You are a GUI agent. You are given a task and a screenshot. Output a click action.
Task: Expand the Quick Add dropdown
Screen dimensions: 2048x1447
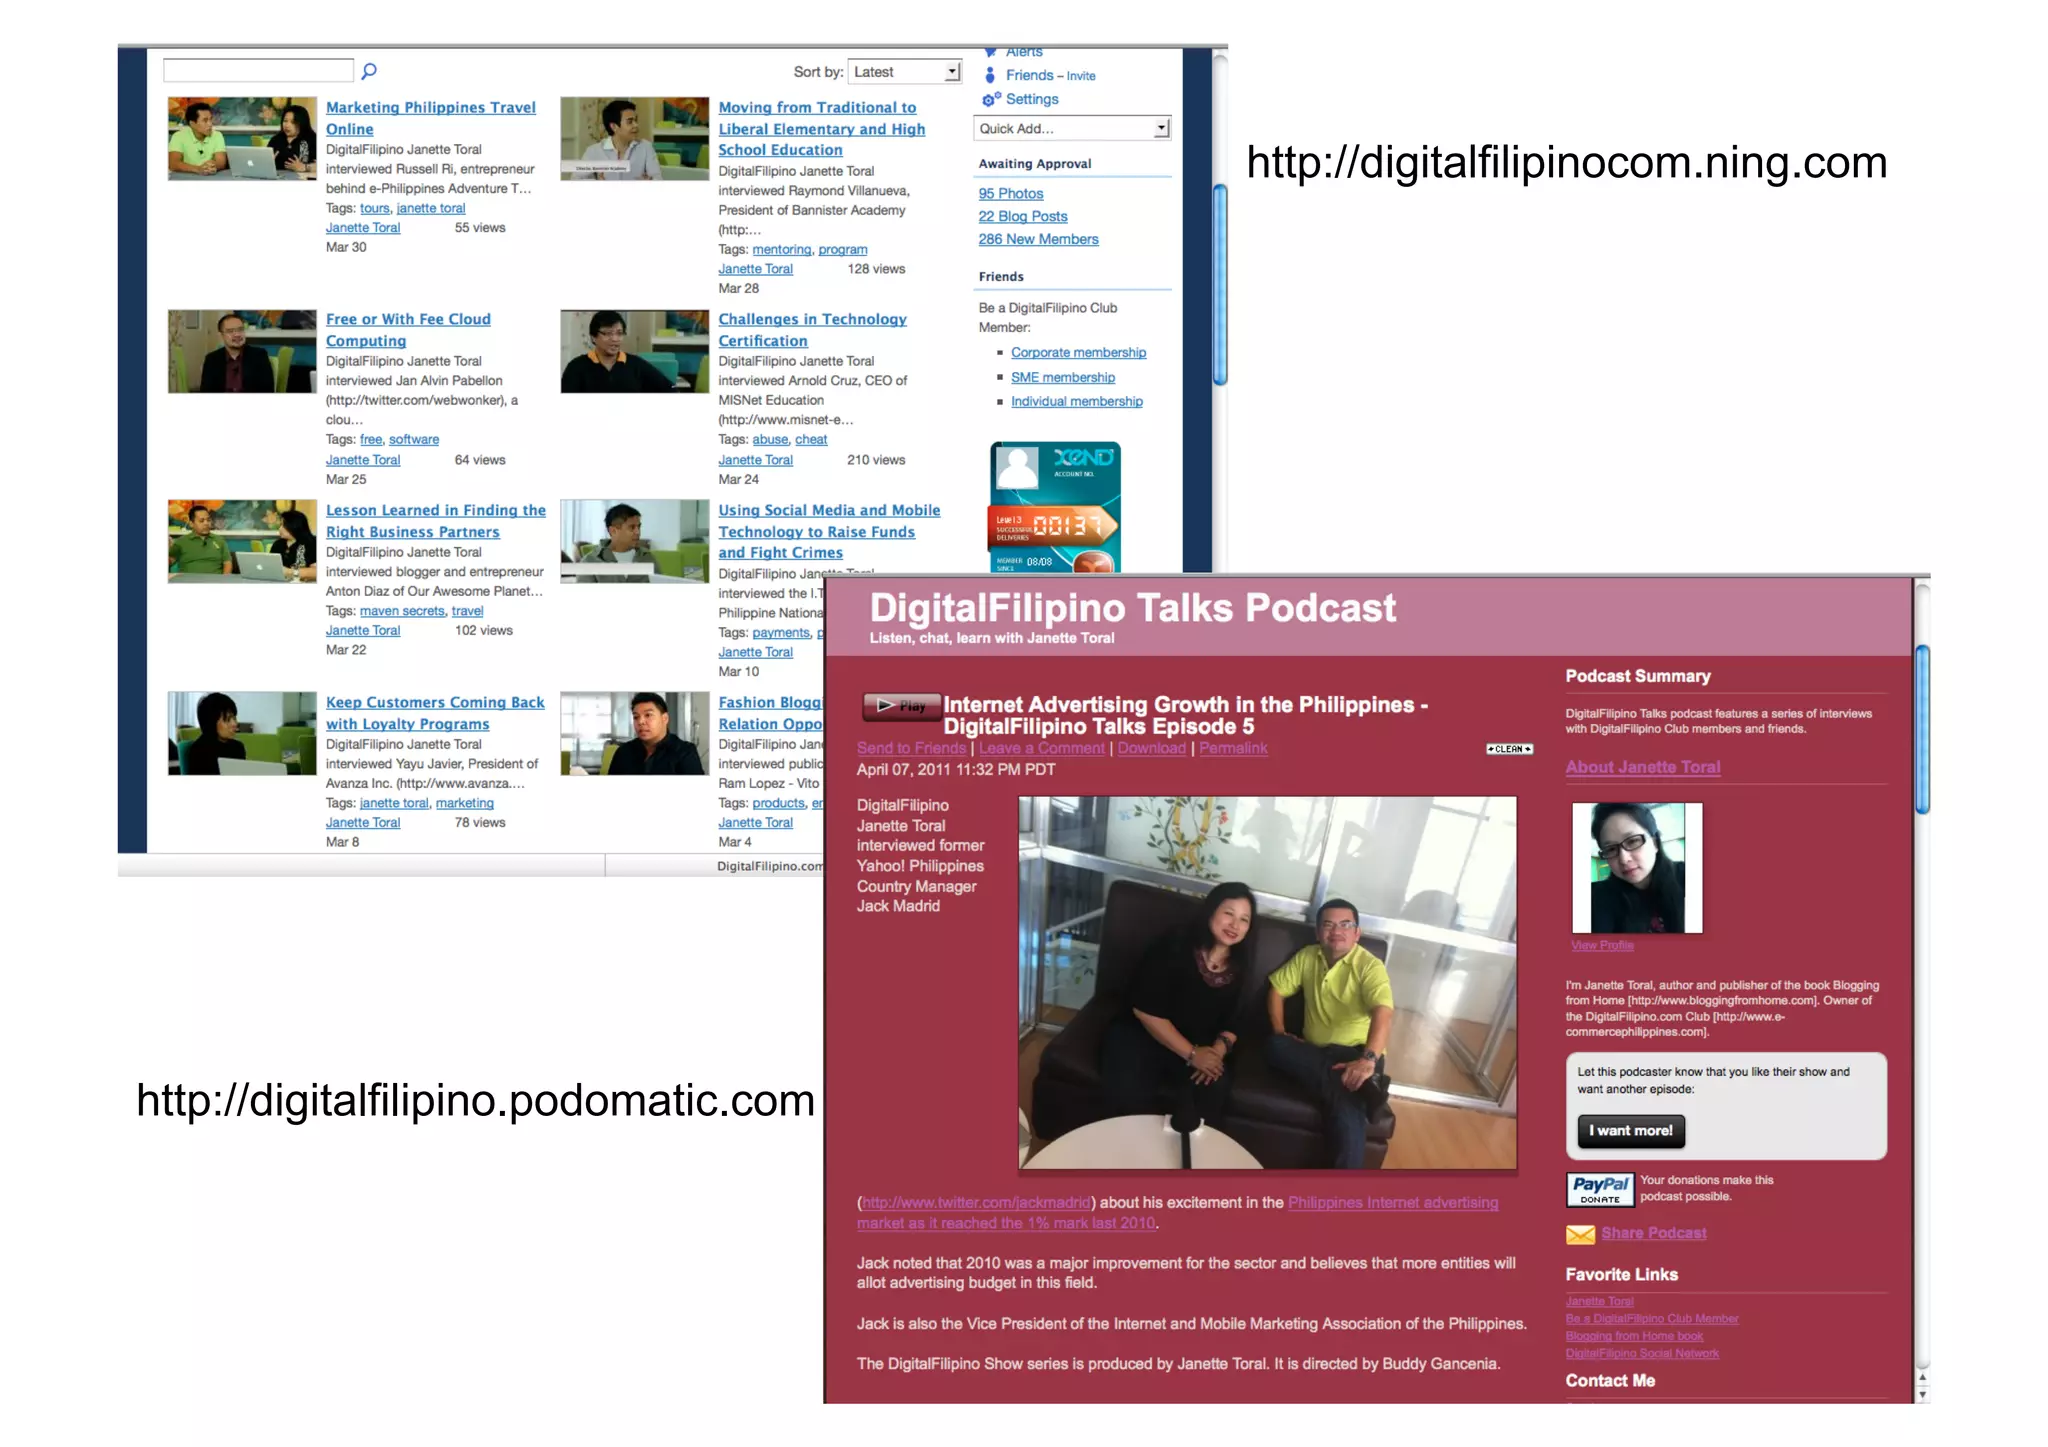pyautogui.click(x=1071, y=129)
